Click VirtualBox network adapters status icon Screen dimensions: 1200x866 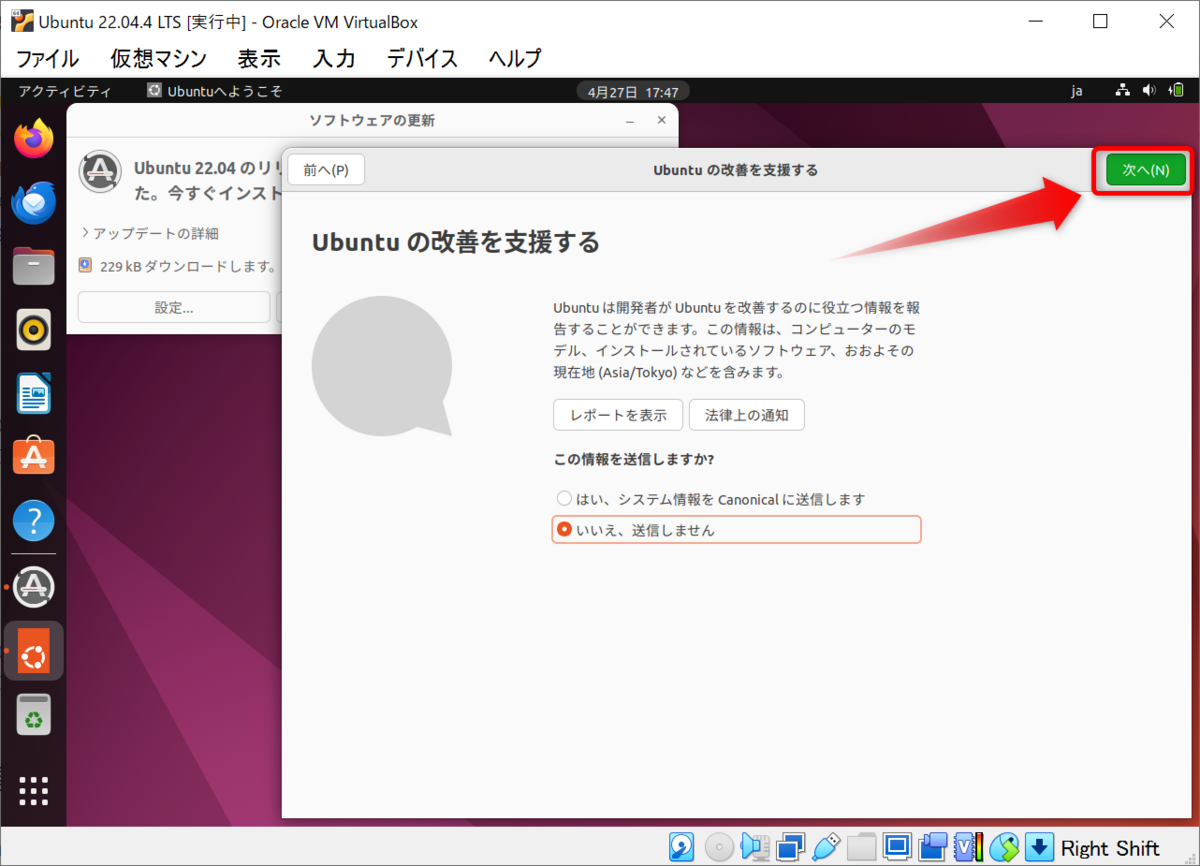[x=791, y=848]
